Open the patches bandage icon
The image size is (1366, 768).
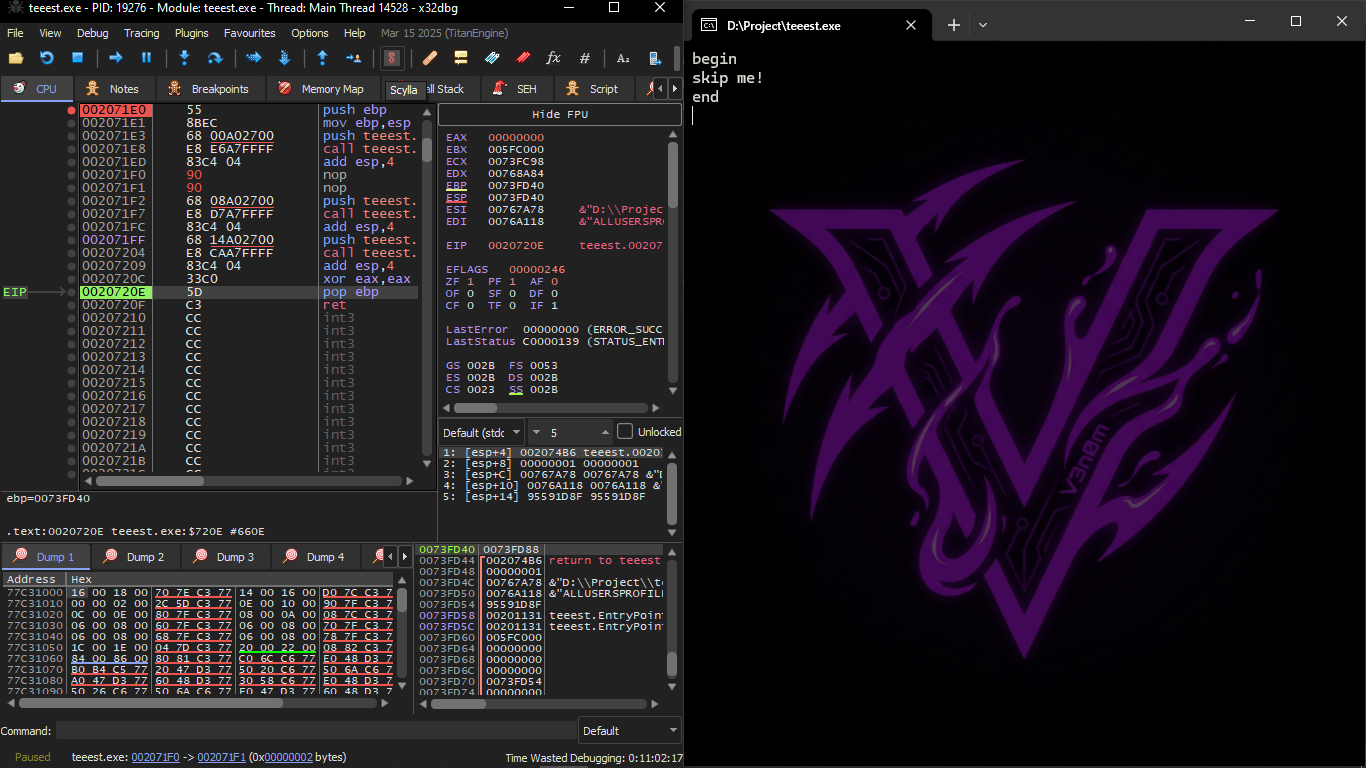click(x=430, y=58)
